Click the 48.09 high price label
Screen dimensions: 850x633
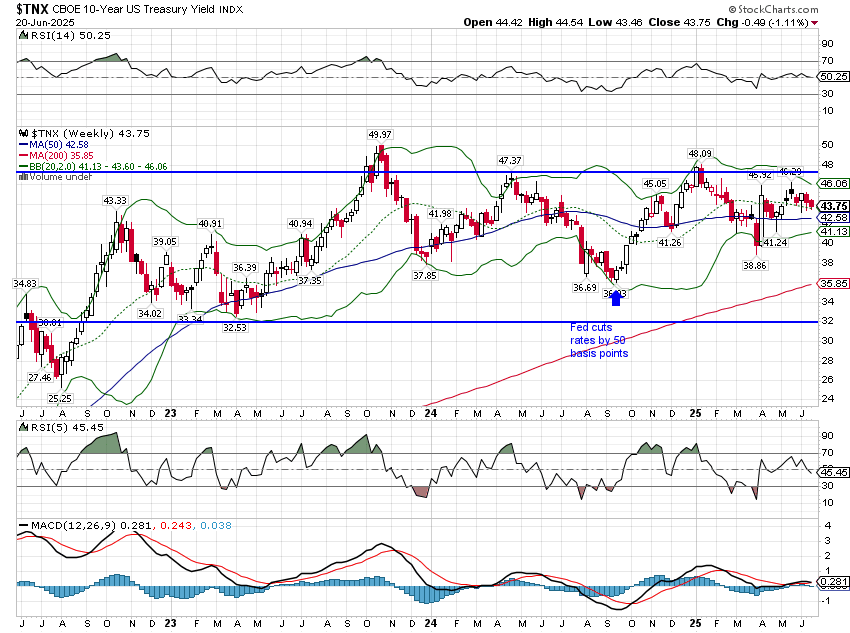point(698,154)
